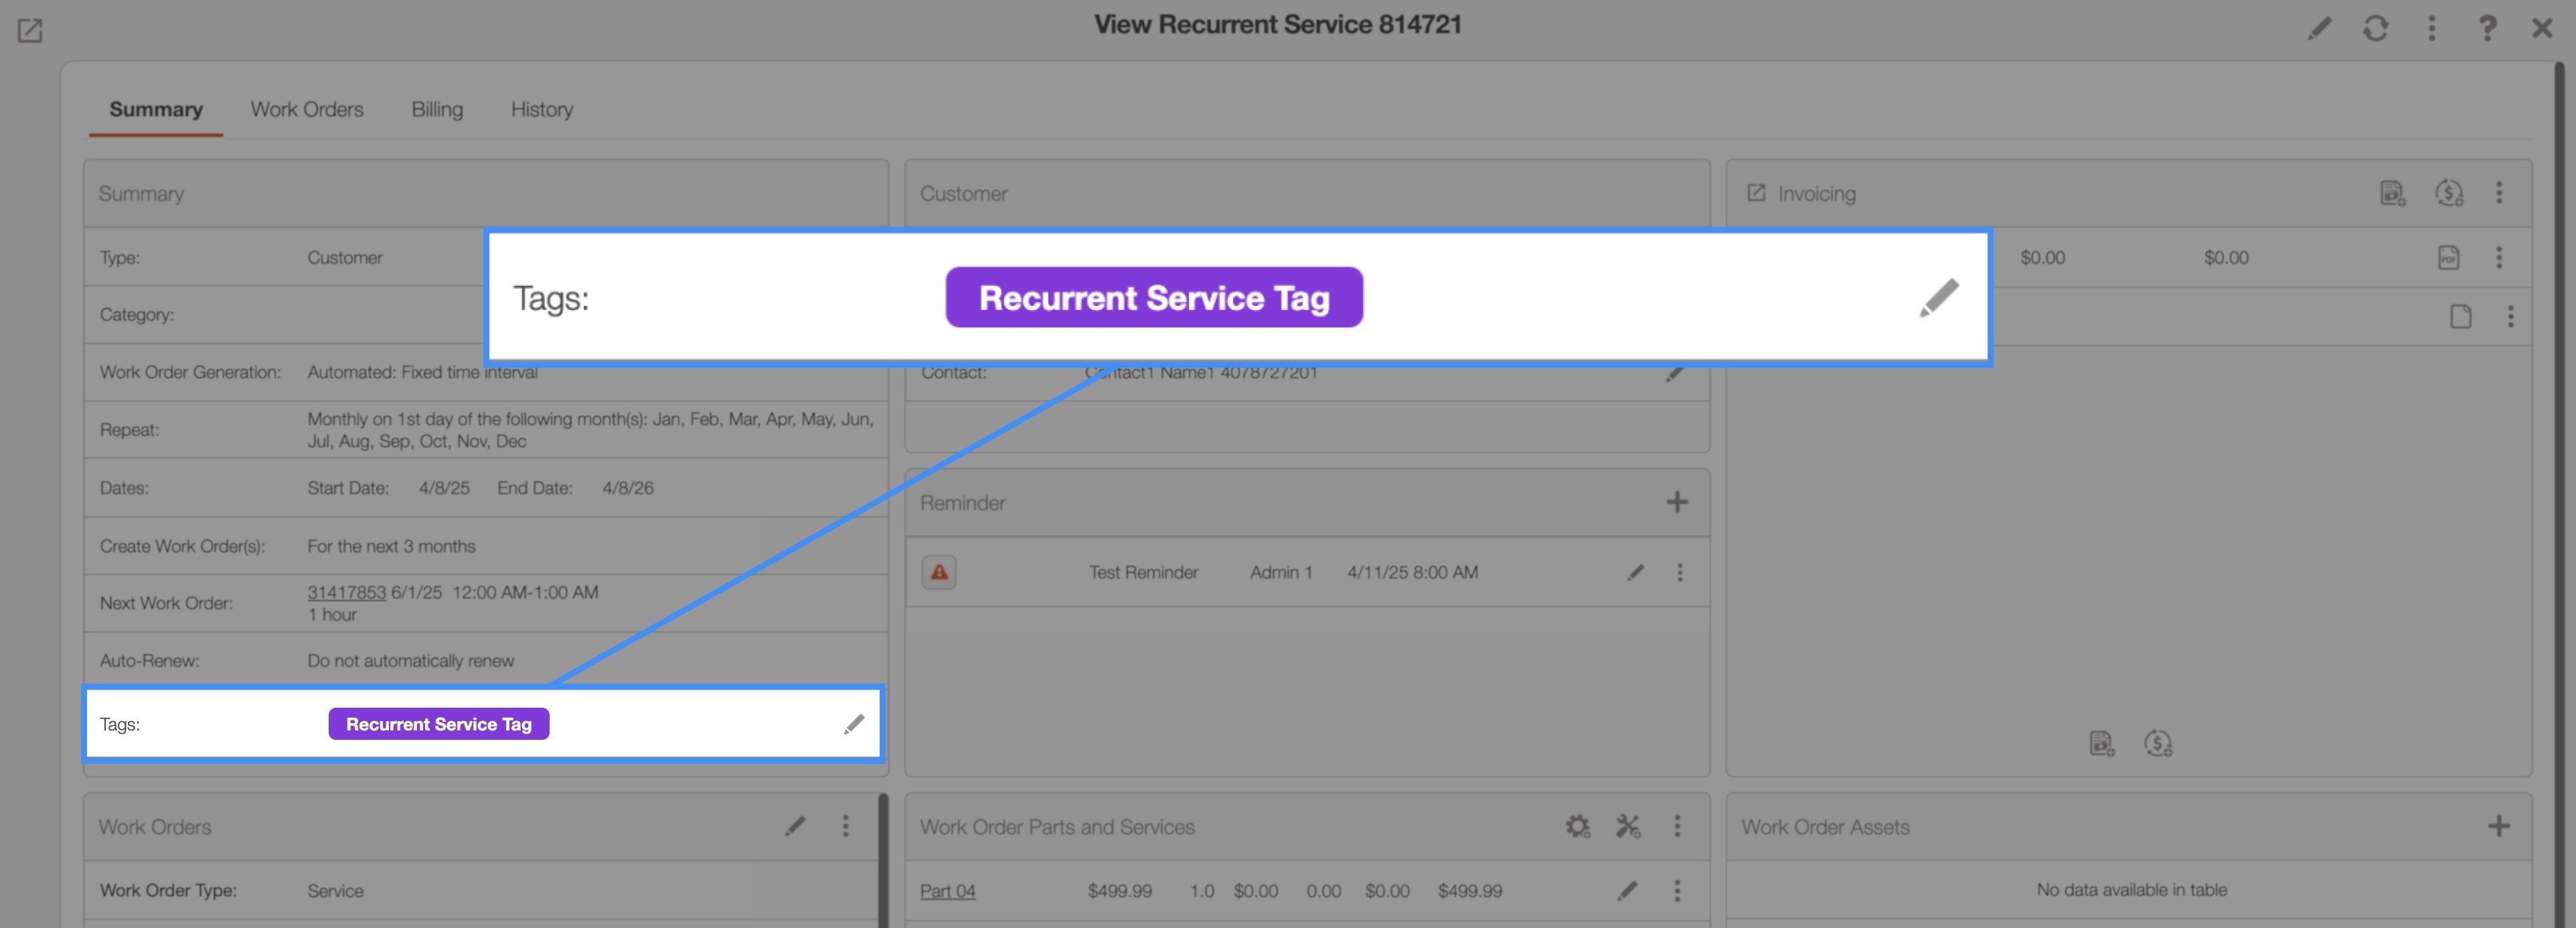Open pop-out window icon at top left
The height and width of the screenshot is (928, 2576).
30,31
